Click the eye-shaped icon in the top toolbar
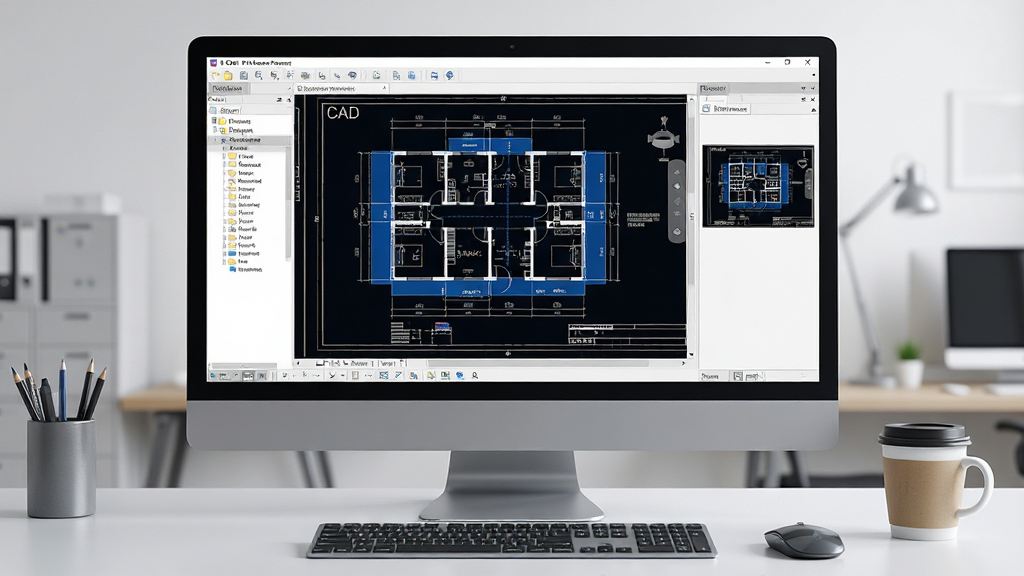This screenshot has width=1024, height=576. (352, 75)
